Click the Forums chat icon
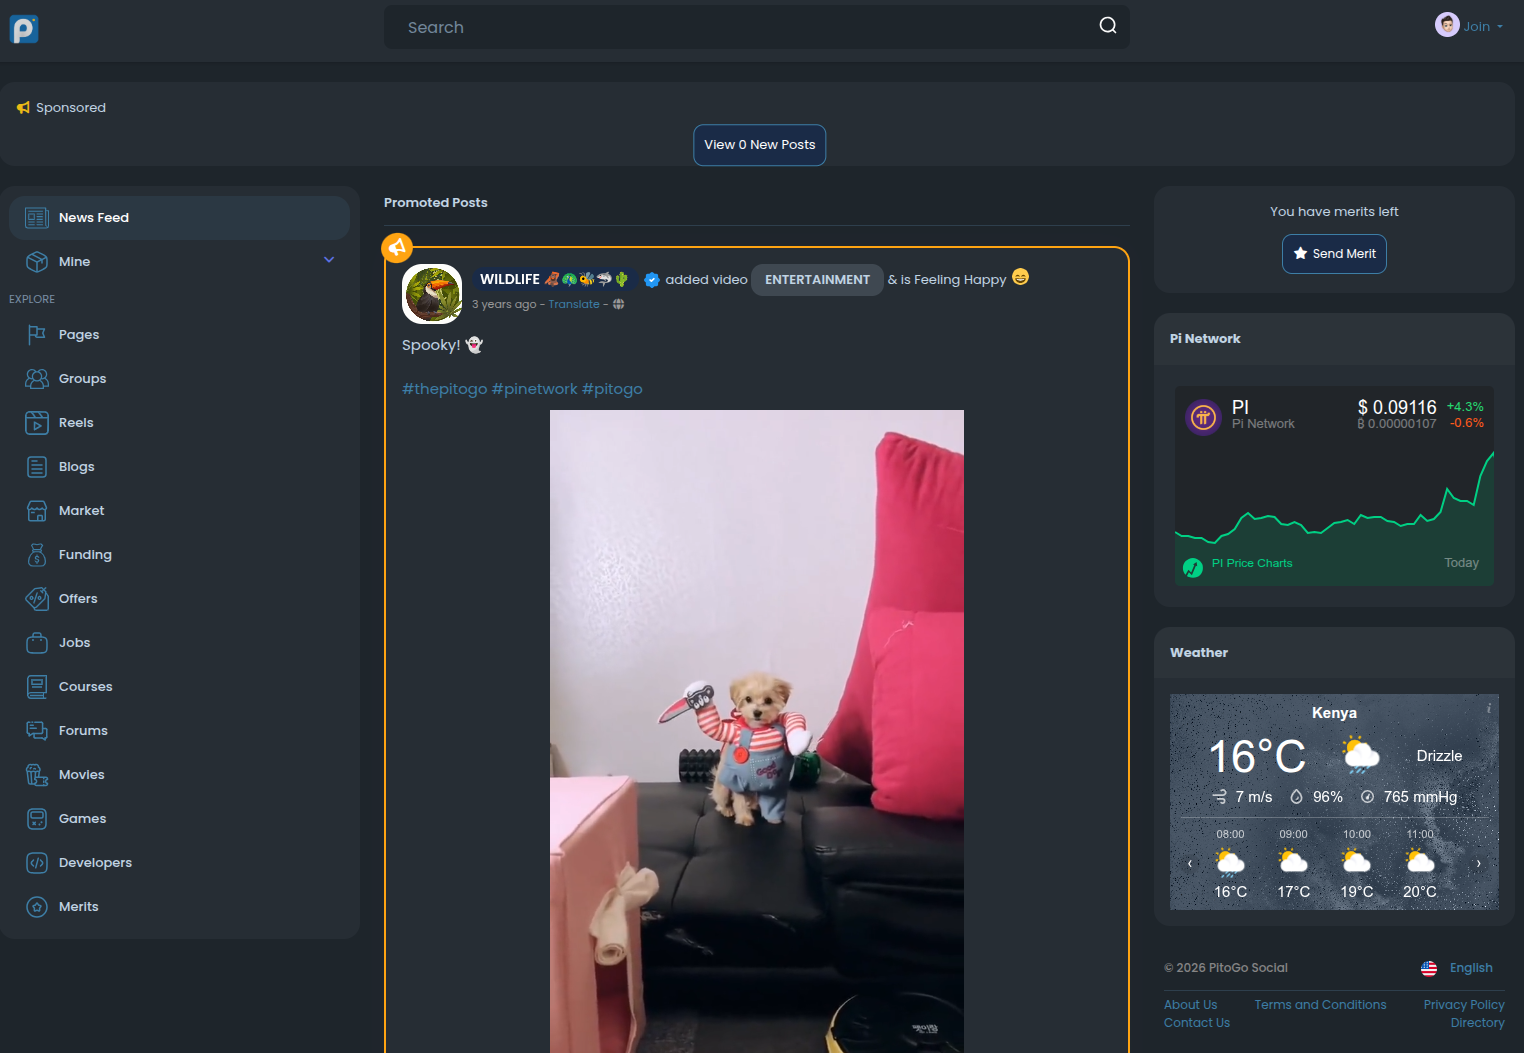 point(37,731)
